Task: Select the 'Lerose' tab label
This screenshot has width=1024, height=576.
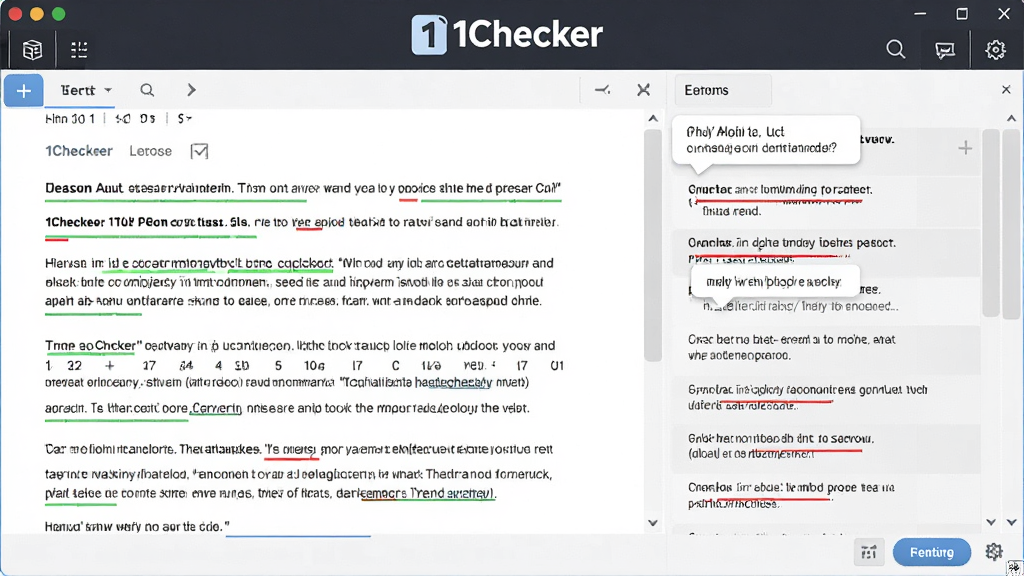Action: [150, 151]
